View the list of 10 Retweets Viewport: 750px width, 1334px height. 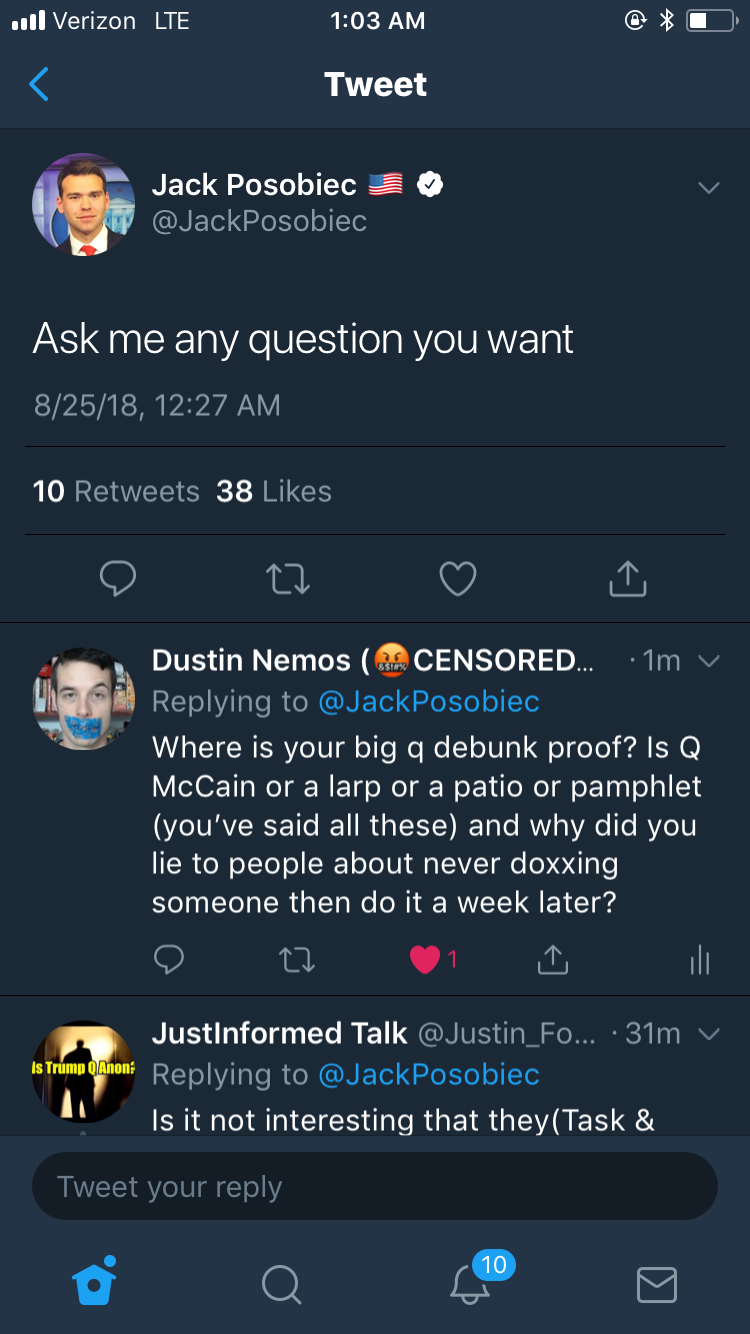[x=116, y=491]
